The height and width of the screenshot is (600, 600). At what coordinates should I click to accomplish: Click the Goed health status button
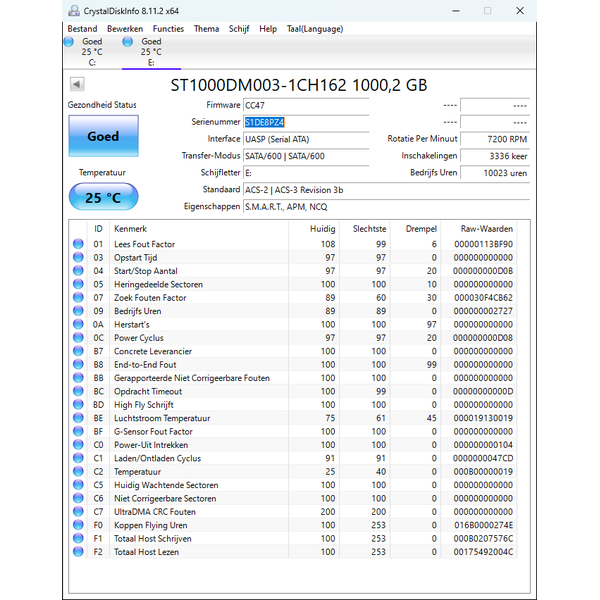click(x=103, y=136)
